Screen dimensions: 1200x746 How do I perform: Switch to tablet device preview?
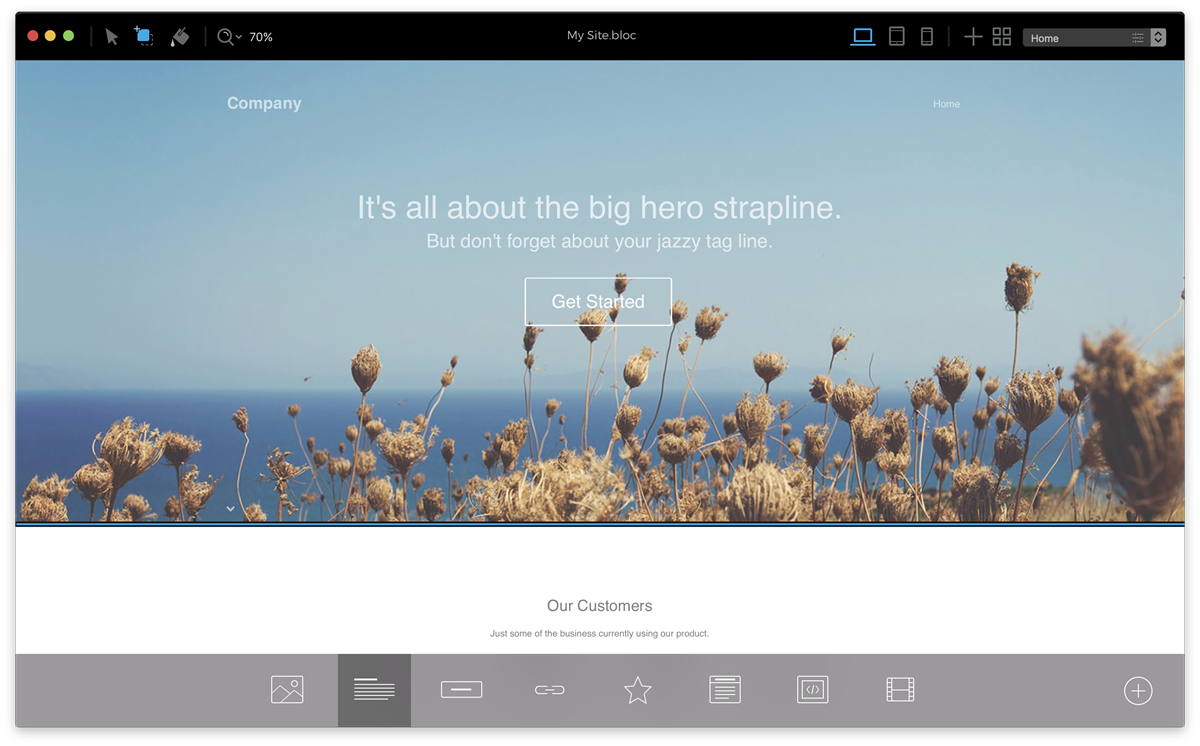(x=897, y=37)
